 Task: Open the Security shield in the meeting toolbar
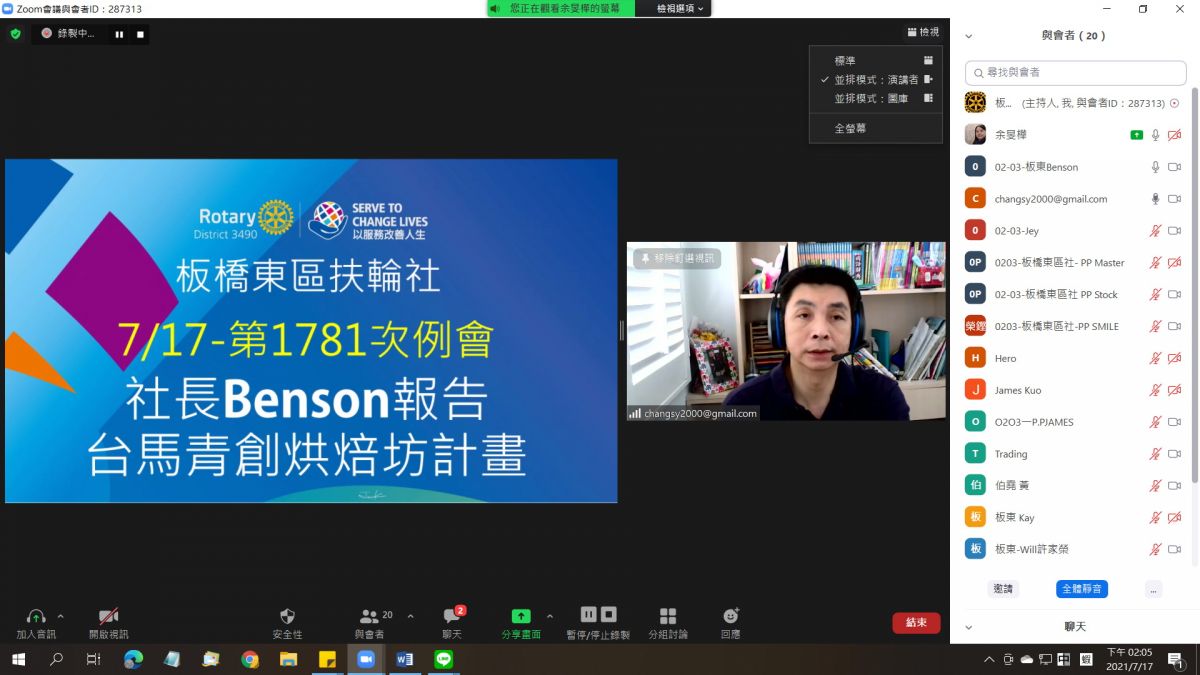coord(287,622)
